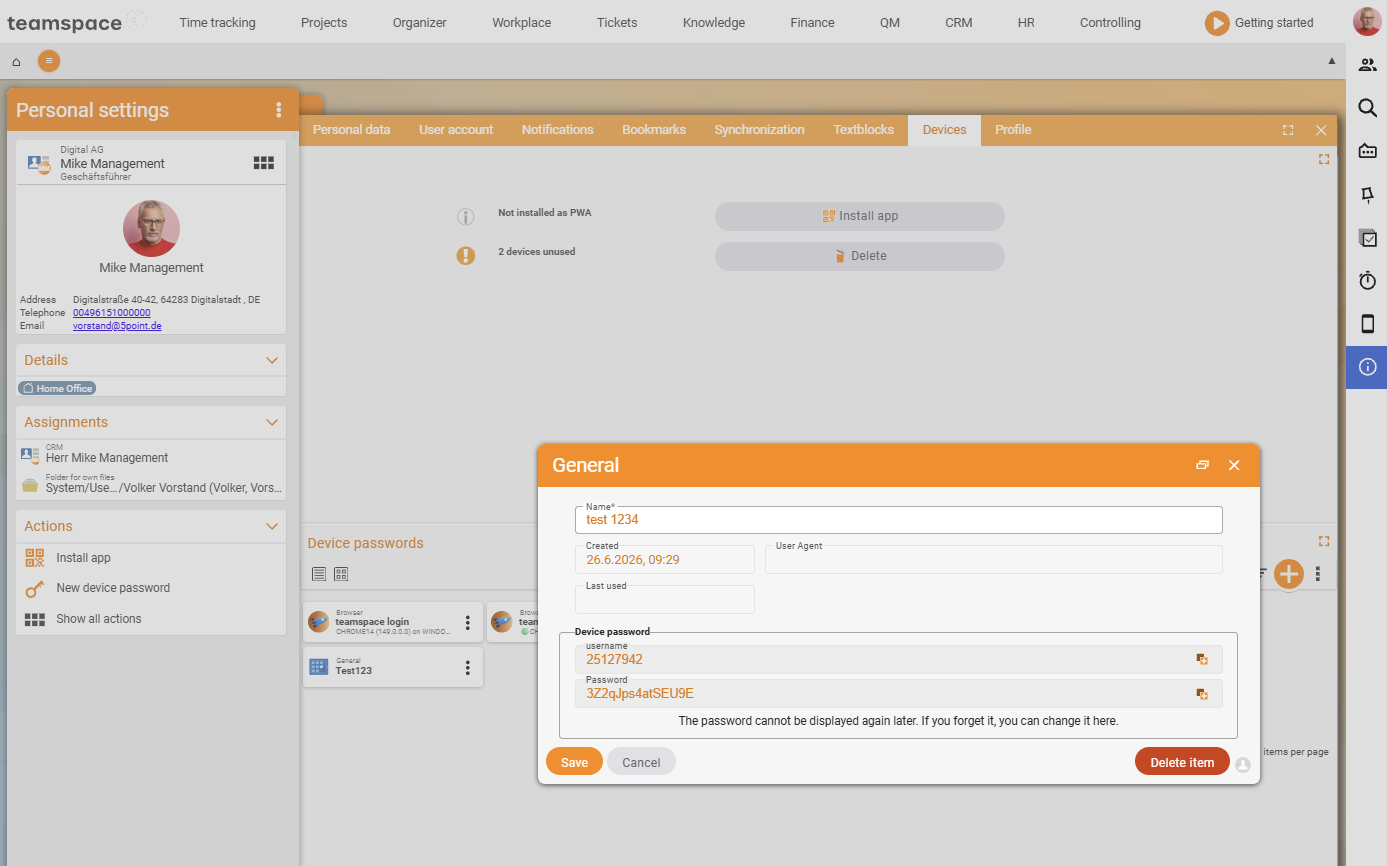Viewport: 1387px width, 866px height.
Task: Add a new device password with plus icon
Action: (1289, 574)
